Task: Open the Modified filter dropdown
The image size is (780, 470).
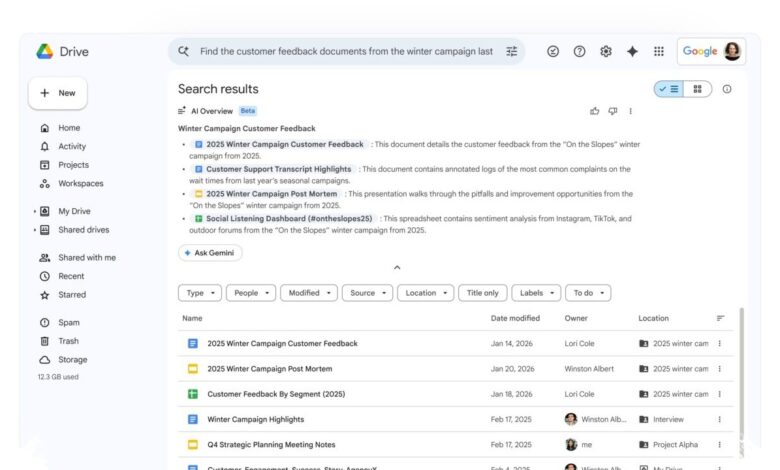Action: (309, 293)
